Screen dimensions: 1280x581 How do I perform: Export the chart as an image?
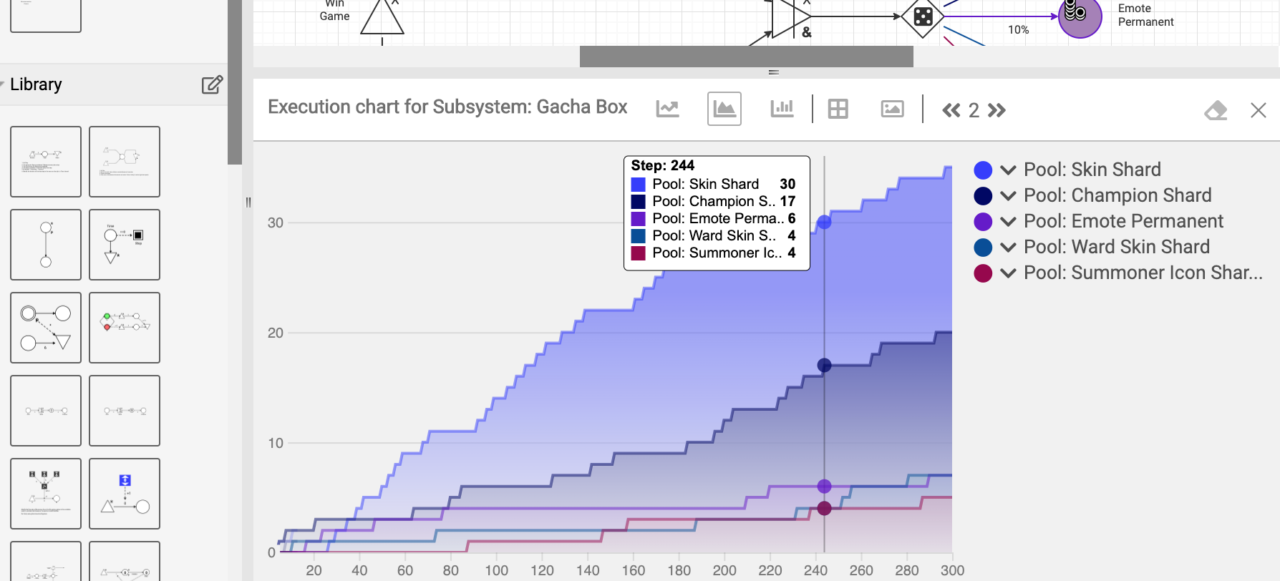[x=892, y=109]
